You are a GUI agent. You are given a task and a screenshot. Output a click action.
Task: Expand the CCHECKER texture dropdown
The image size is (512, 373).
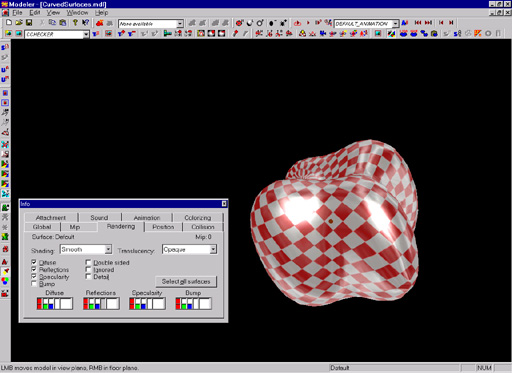point(86,34)
